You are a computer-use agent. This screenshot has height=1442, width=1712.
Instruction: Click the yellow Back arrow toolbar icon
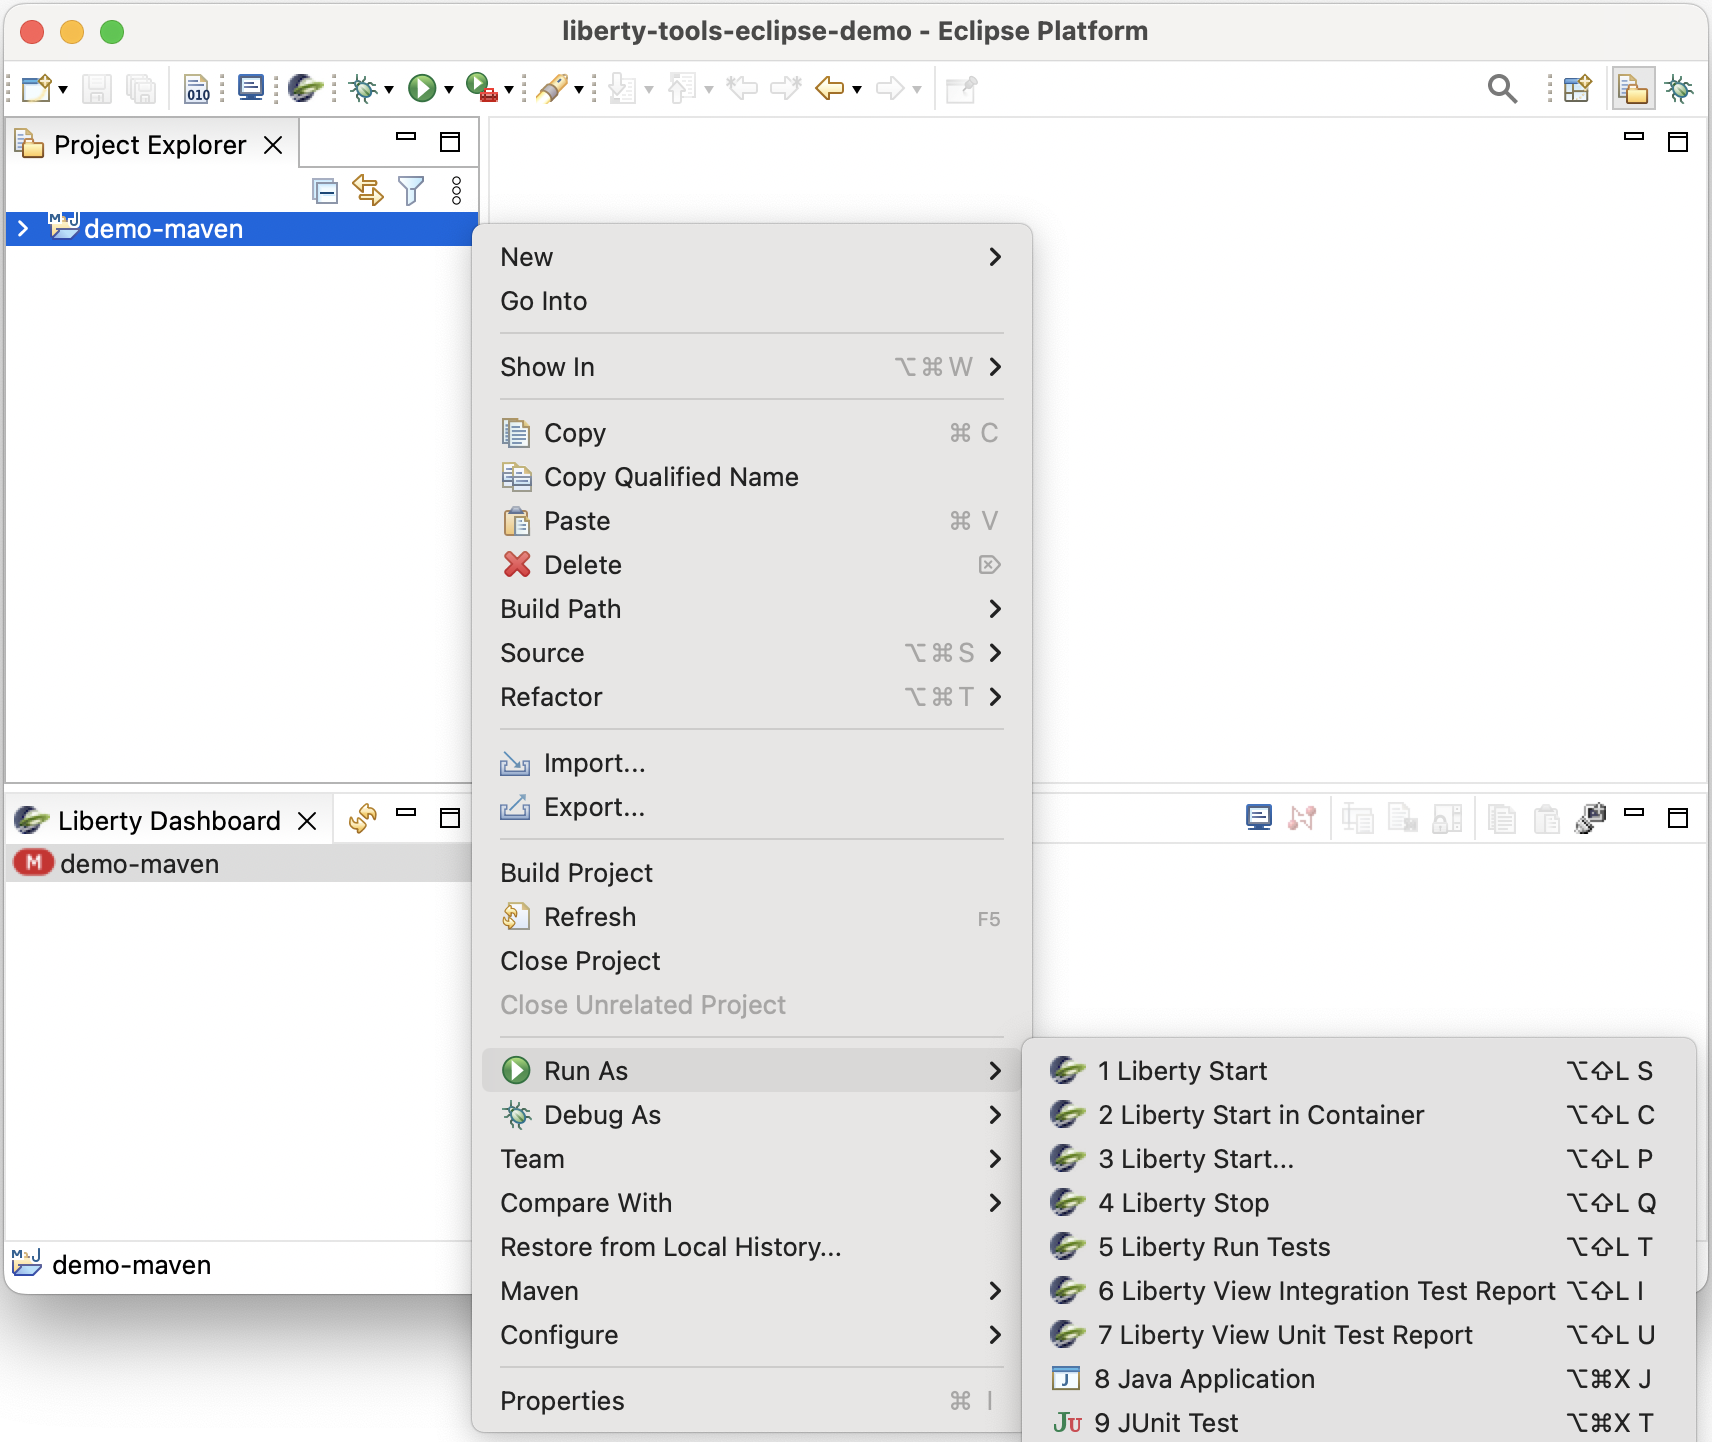[830, 88]
